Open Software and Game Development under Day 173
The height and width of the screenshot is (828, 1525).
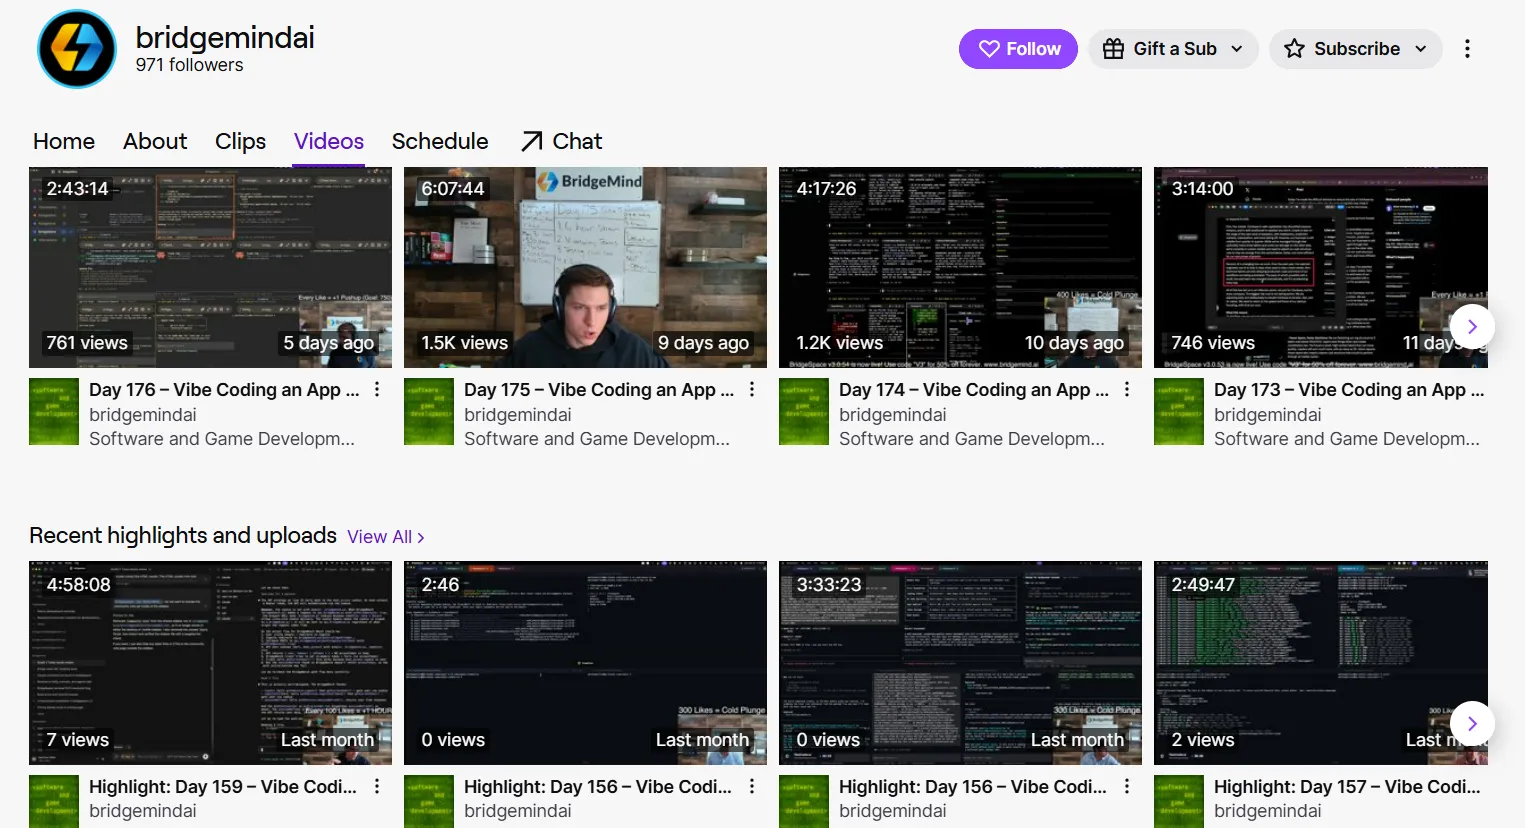click(x=1347, y=439)
